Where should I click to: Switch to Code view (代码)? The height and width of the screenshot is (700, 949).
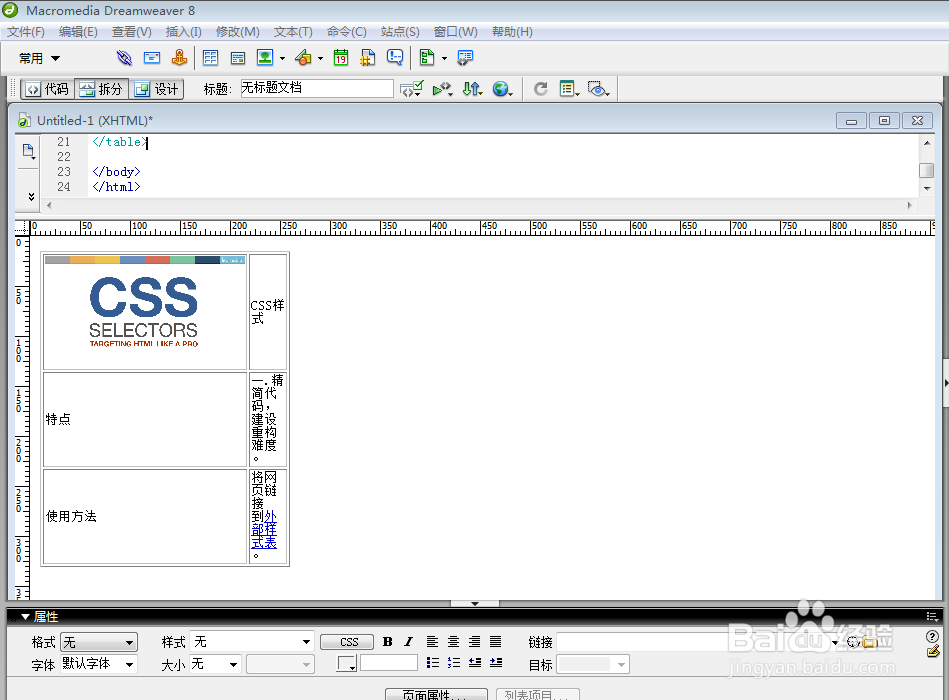pyautogui.click(x=48, y=90)
